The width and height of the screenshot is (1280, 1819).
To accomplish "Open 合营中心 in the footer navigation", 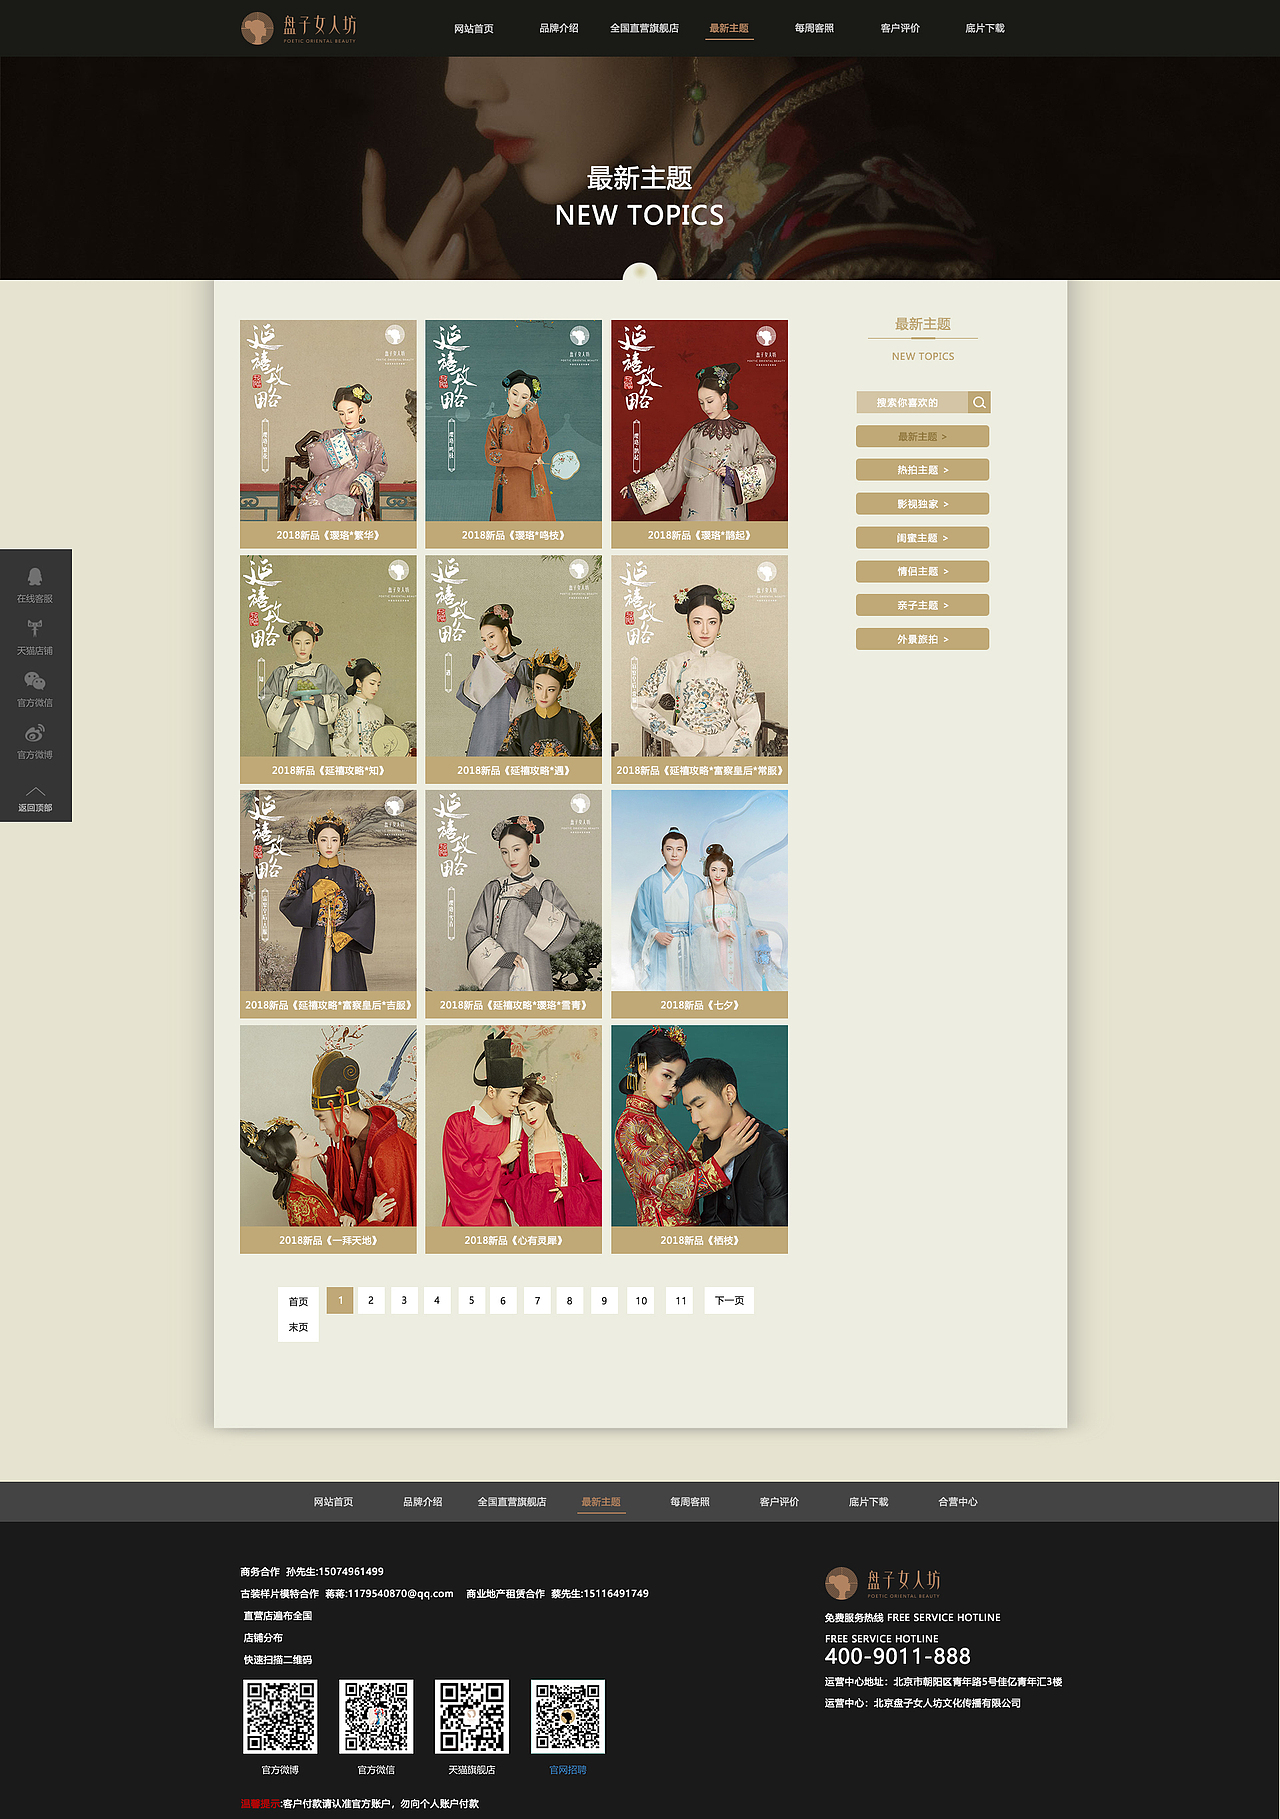I will tap(958, 1502).
